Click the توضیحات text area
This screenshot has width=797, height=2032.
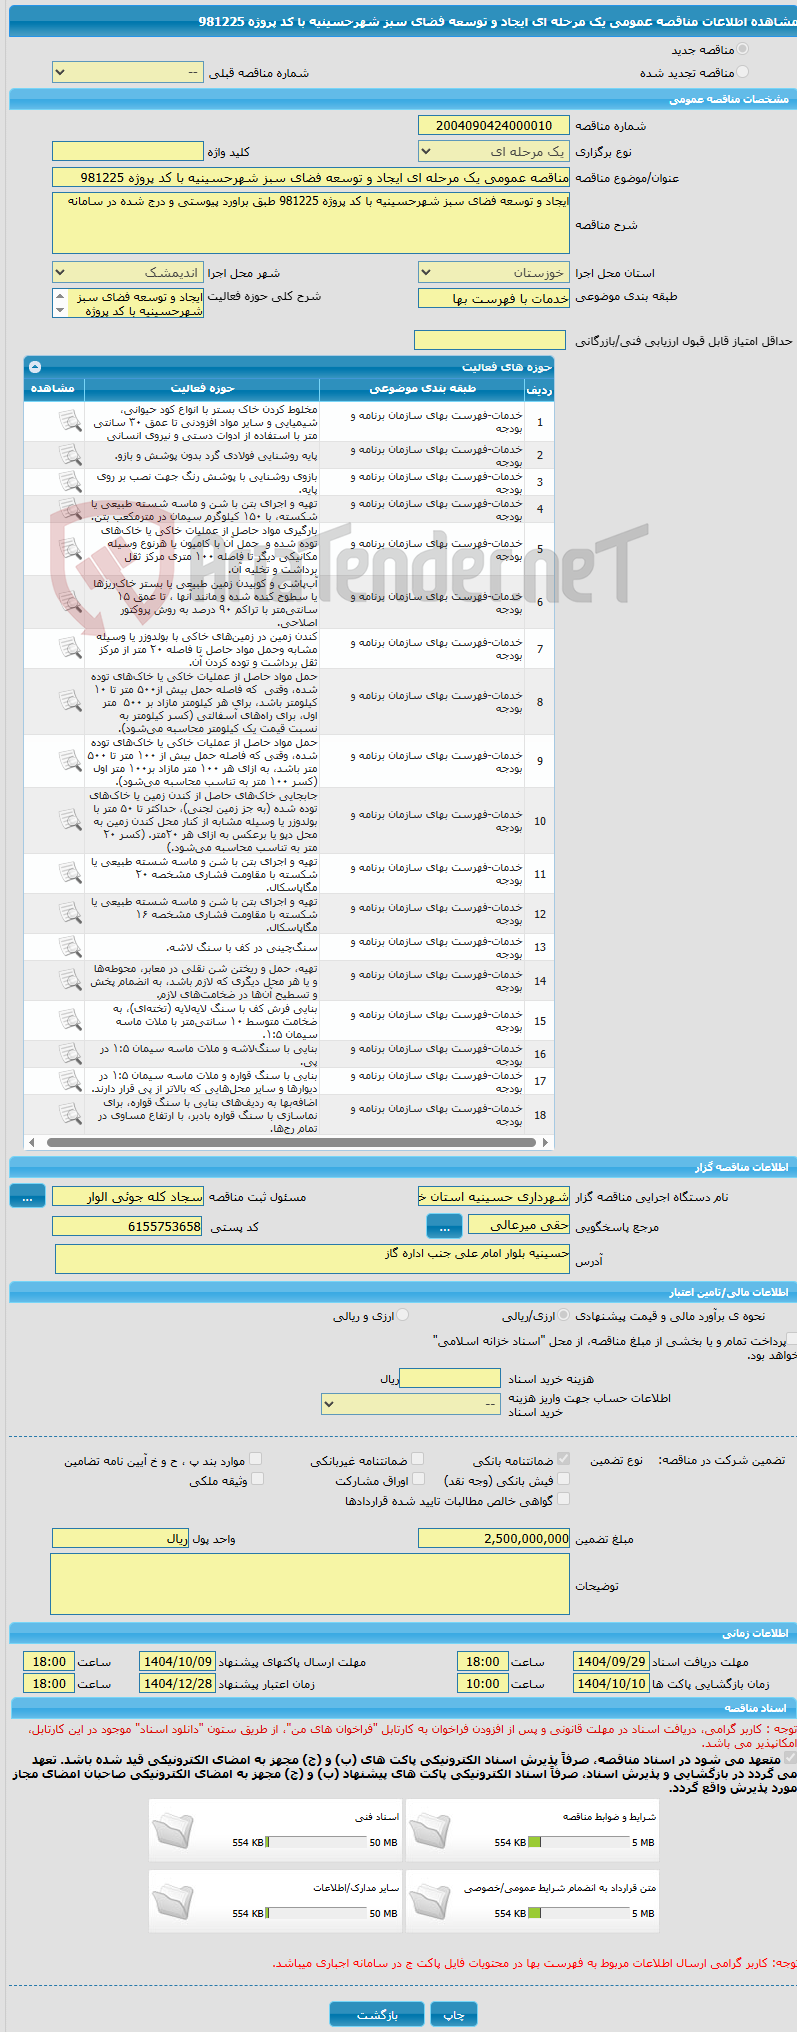[310, 1584]
